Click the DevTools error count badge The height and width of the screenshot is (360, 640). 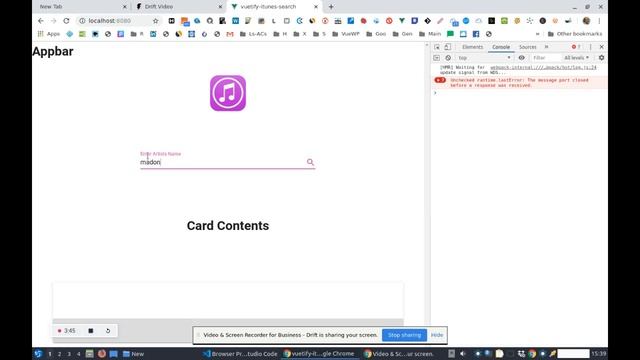click(x=576, y=47)
